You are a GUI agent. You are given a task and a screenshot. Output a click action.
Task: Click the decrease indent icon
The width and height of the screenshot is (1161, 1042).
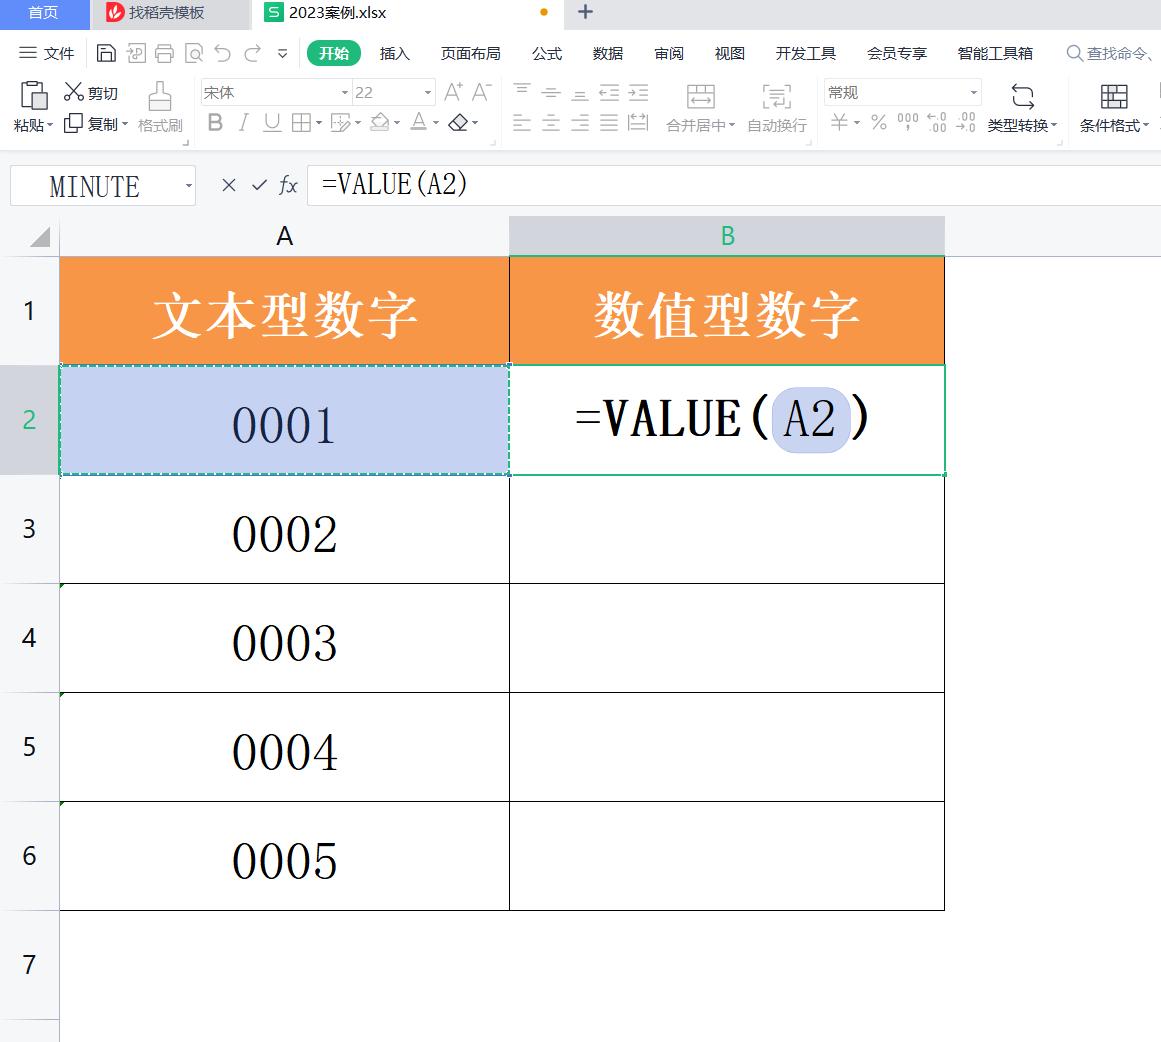tap(609, 93)
